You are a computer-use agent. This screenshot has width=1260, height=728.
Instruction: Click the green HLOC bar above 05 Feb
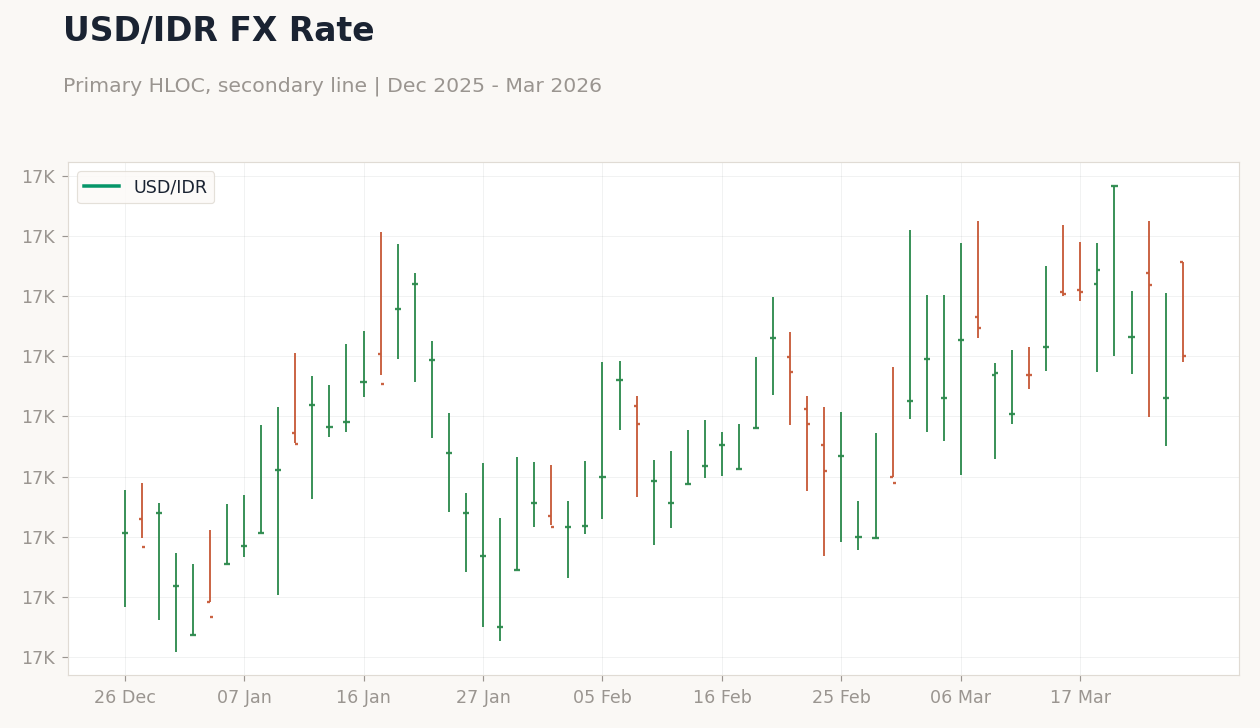click(x=602, y=440)
